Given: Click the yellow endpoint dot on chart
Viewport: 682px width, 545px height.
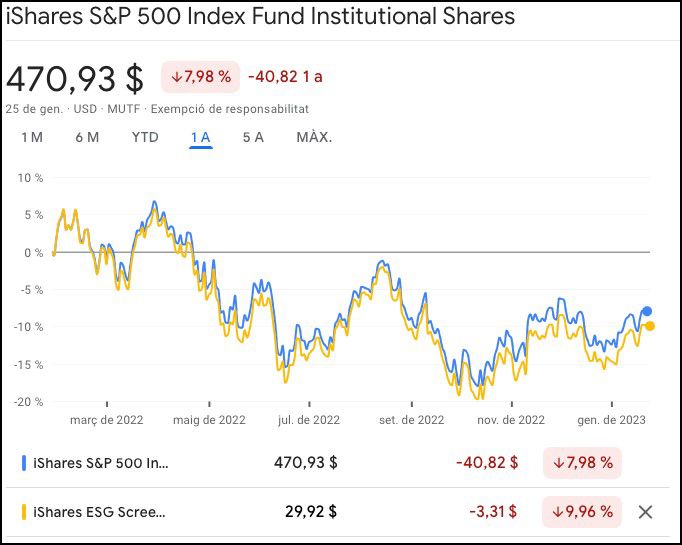Looking at the screenshot, I should click(x=650, y=326).
